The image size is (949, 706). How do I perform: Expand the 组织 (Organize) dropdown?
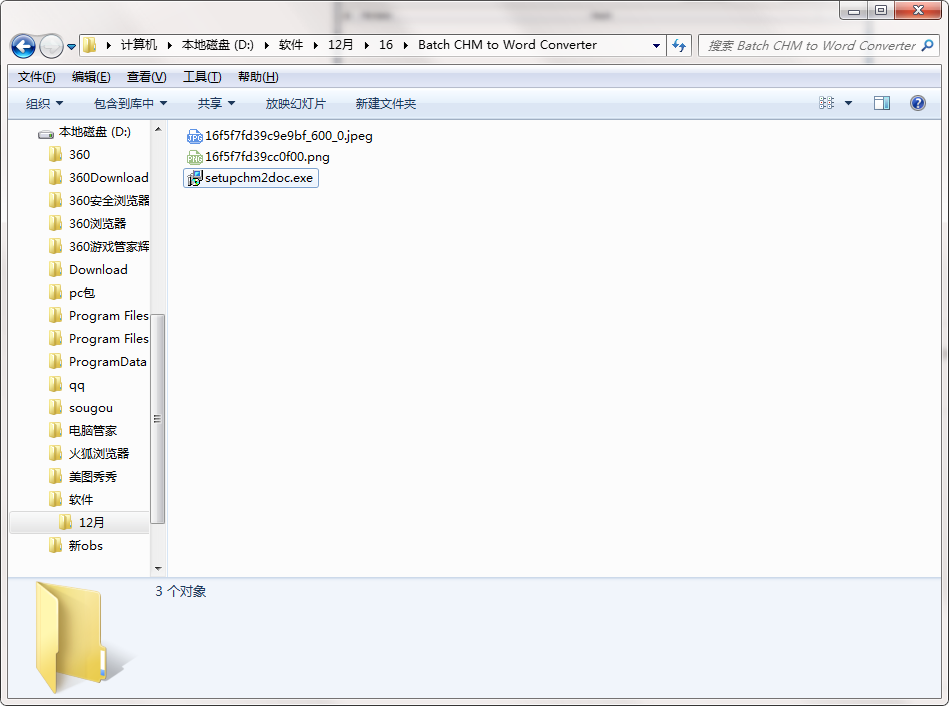44,103
